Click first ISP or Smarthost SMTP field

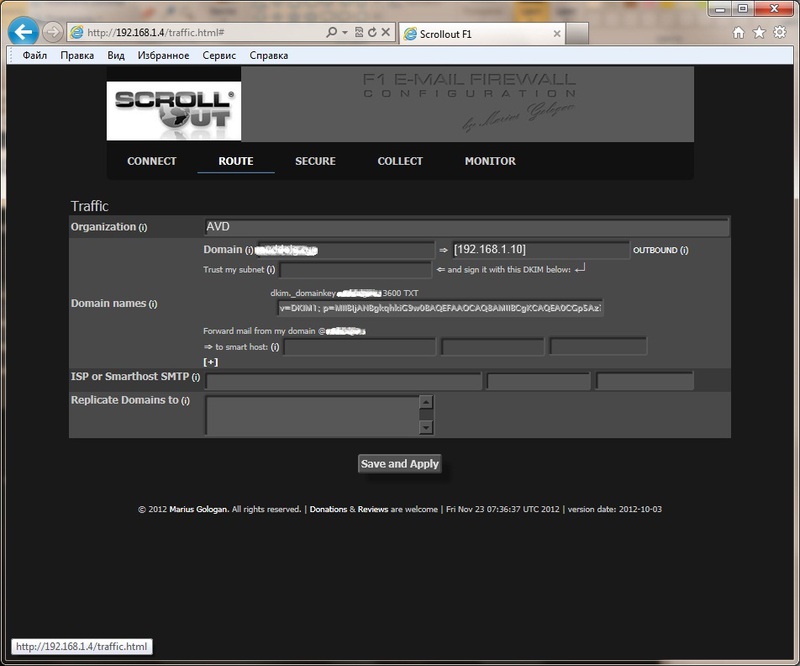pyautogui.click(x=343, y=381)
